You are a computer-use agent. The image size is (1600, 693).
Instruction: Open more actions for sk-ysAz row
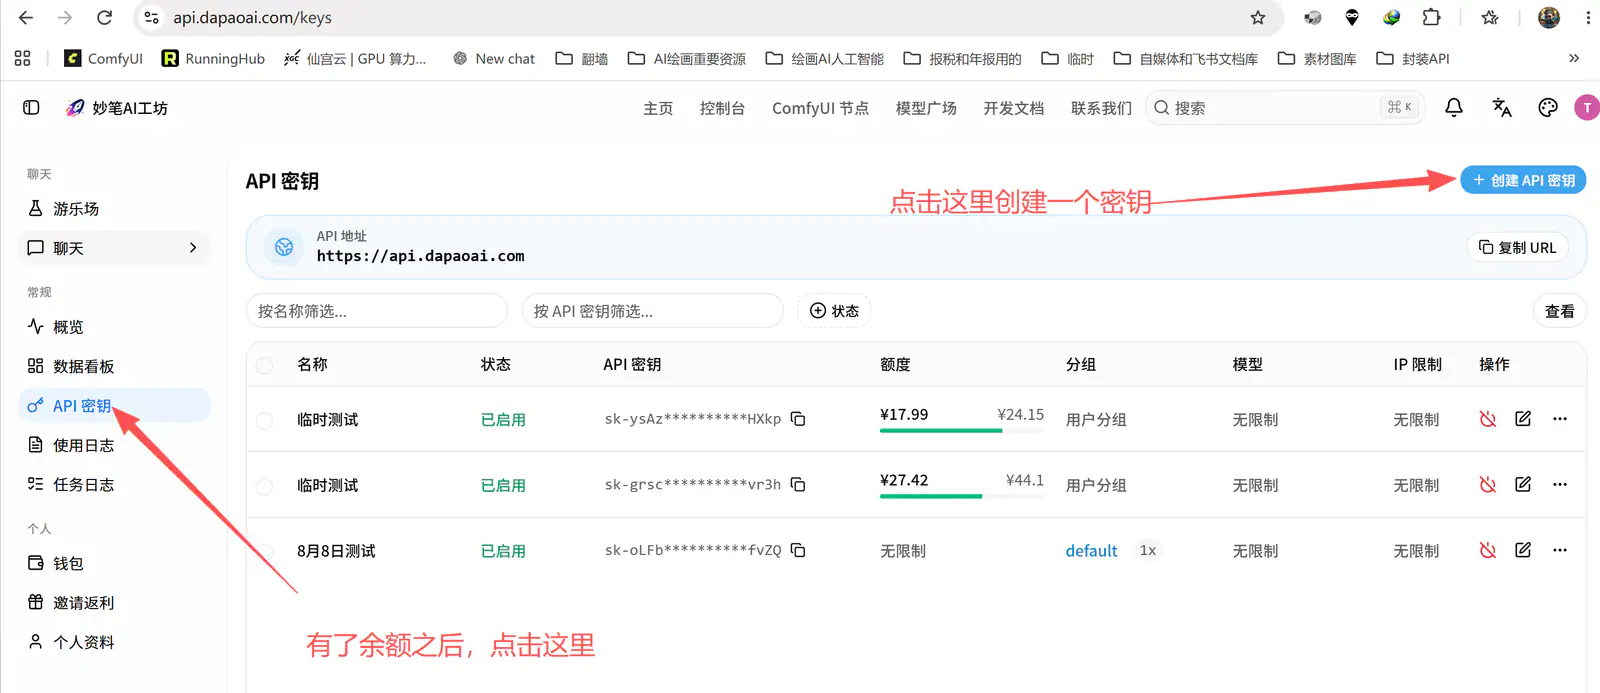[1560, 419]
